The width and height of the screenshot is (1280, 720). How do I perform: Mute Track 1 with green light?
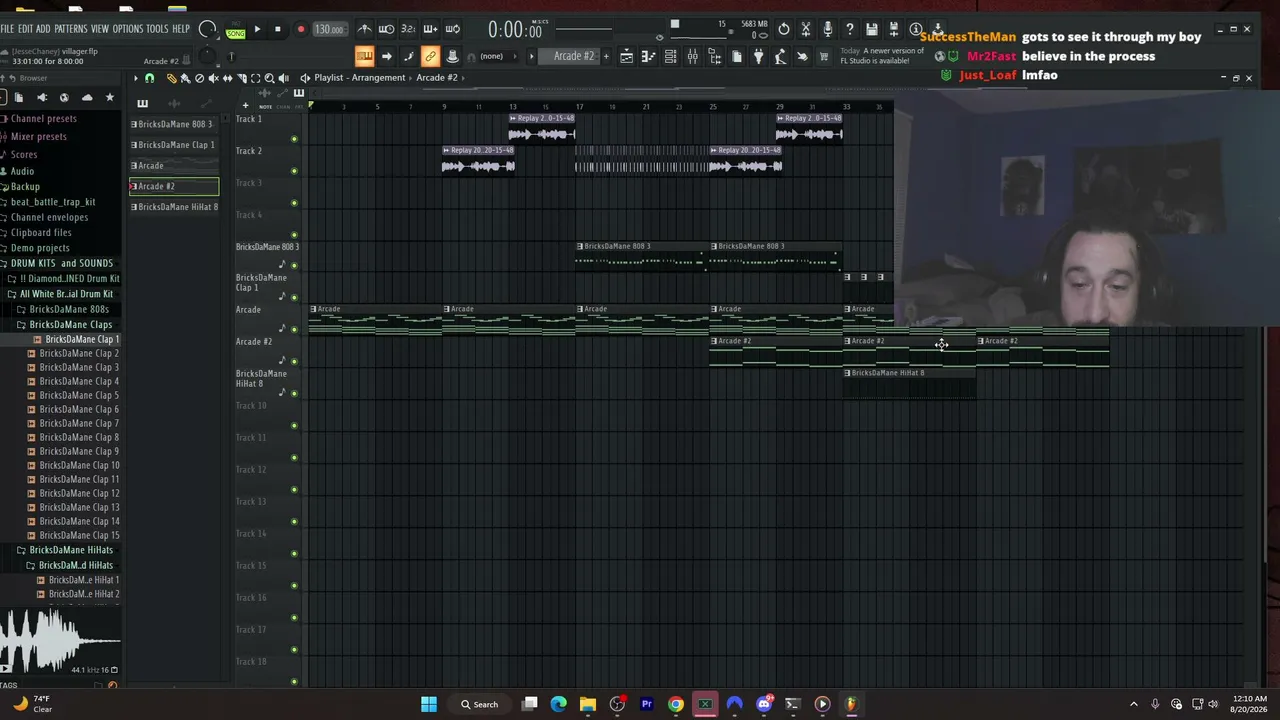pos(294,139)
